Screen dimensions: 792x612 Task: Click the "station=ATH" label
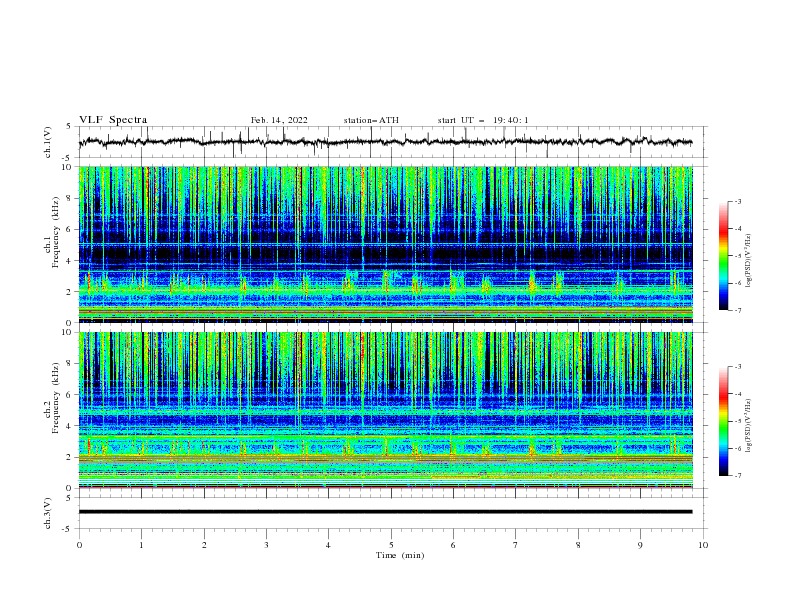[371, 120]
